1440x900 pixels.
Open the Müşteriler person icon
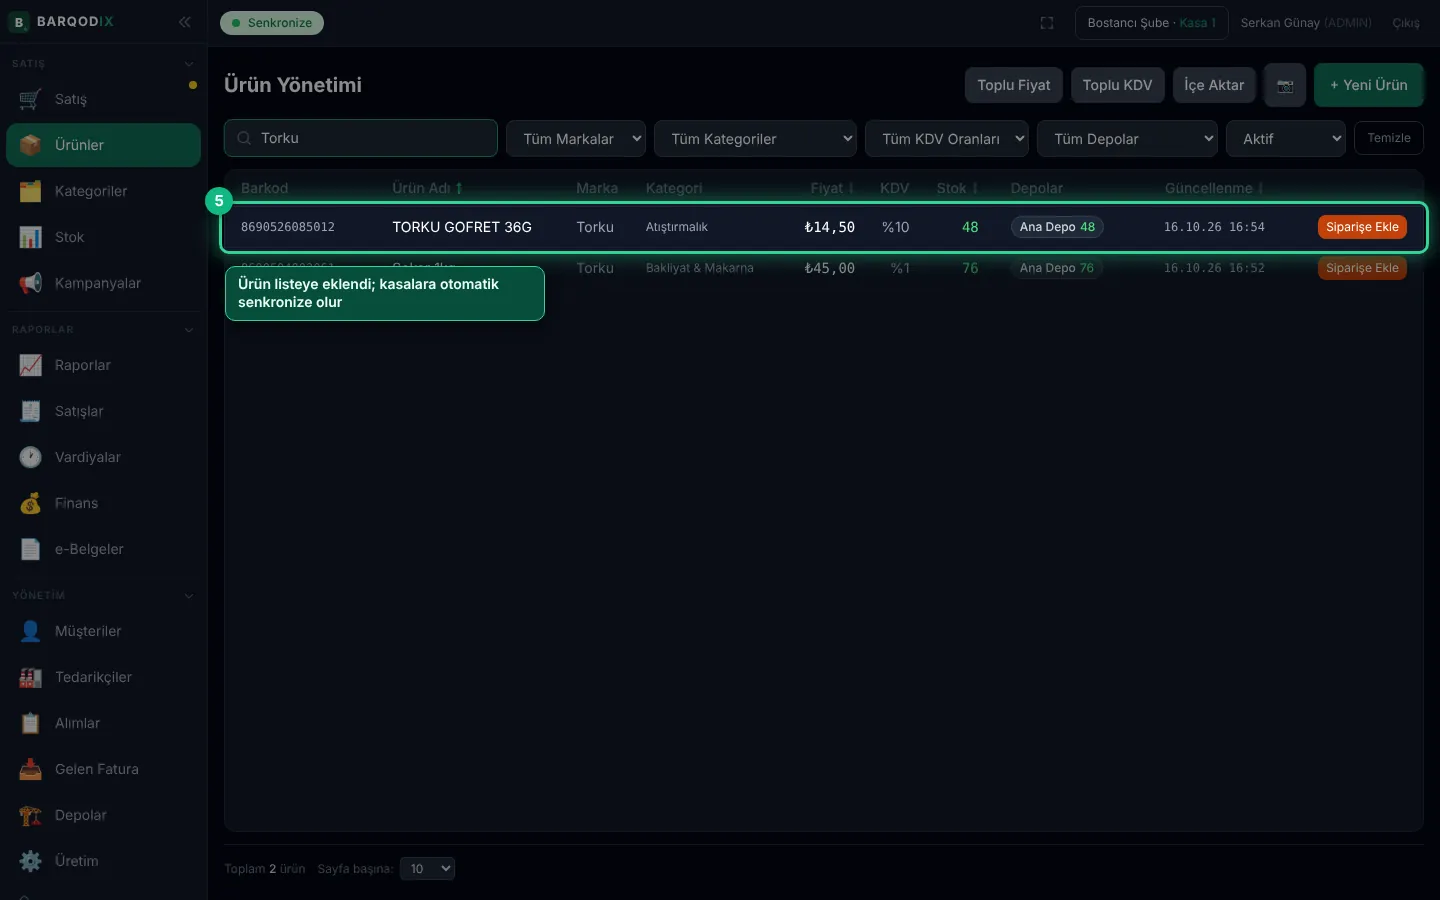pos(31,631)
